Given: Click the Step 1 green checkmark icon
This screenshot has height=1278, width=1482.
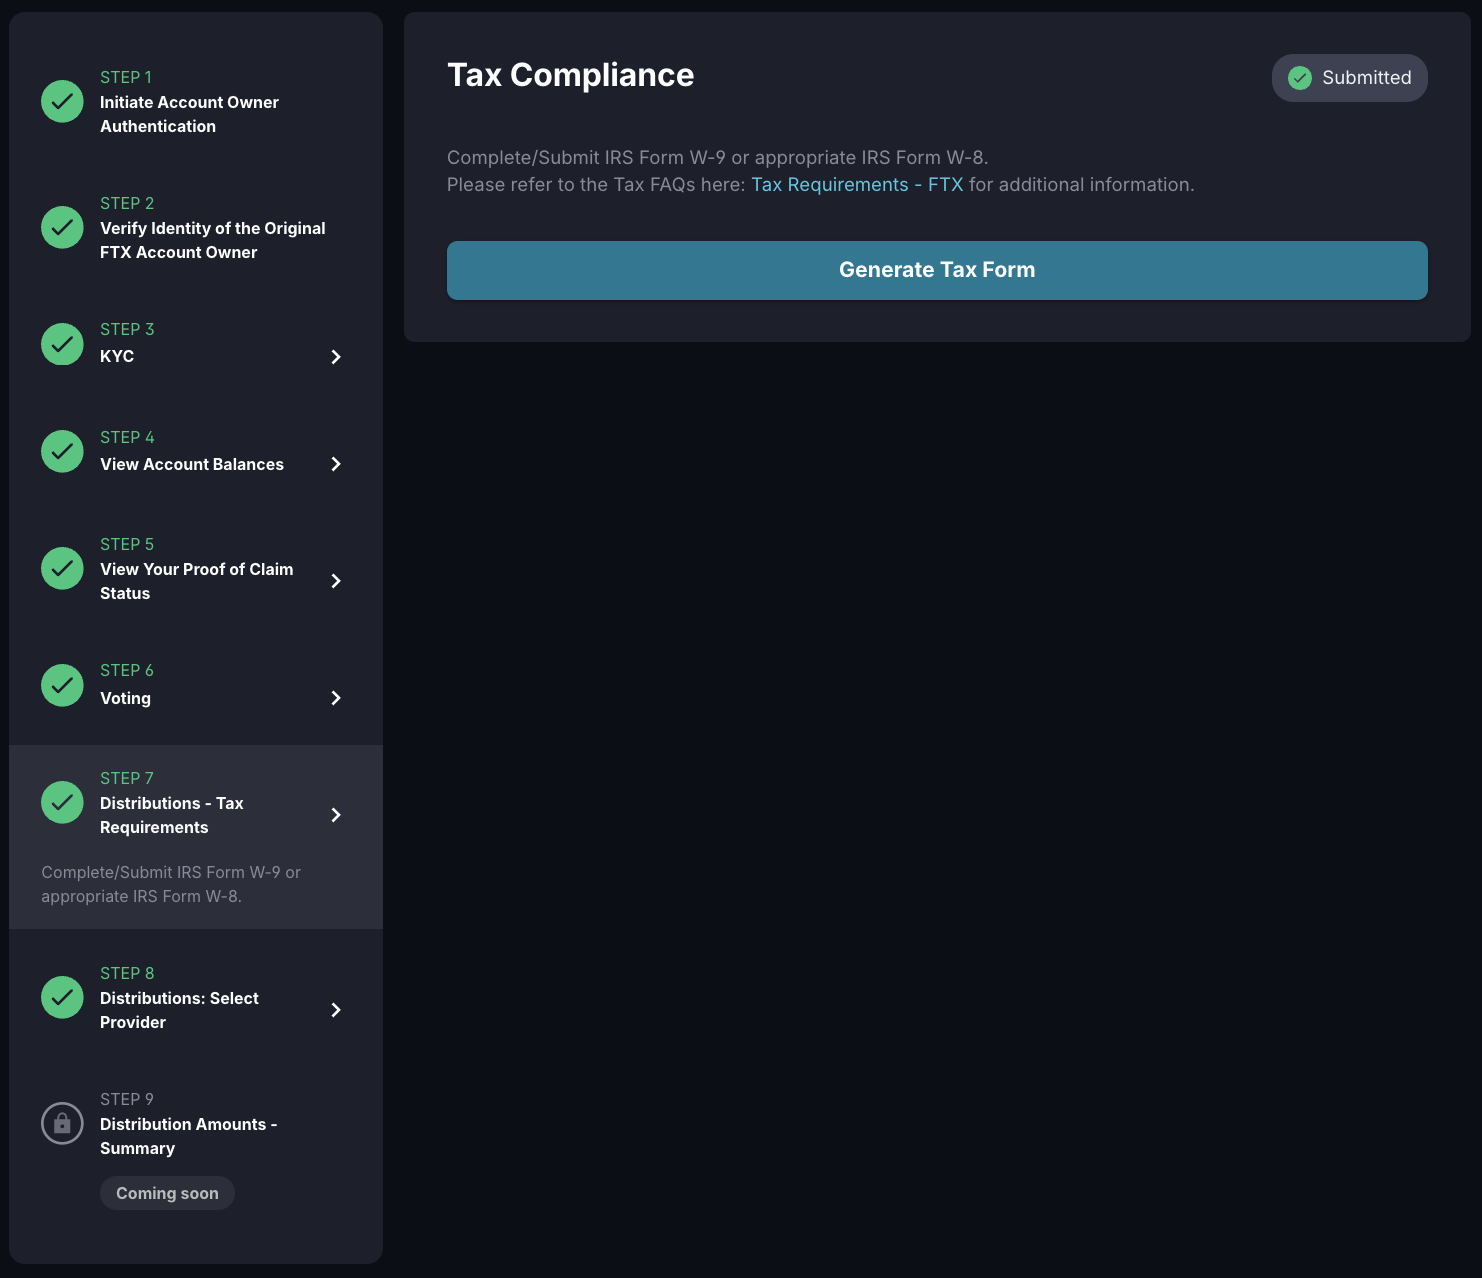Looking at the screenshot, I should point(62,102).
